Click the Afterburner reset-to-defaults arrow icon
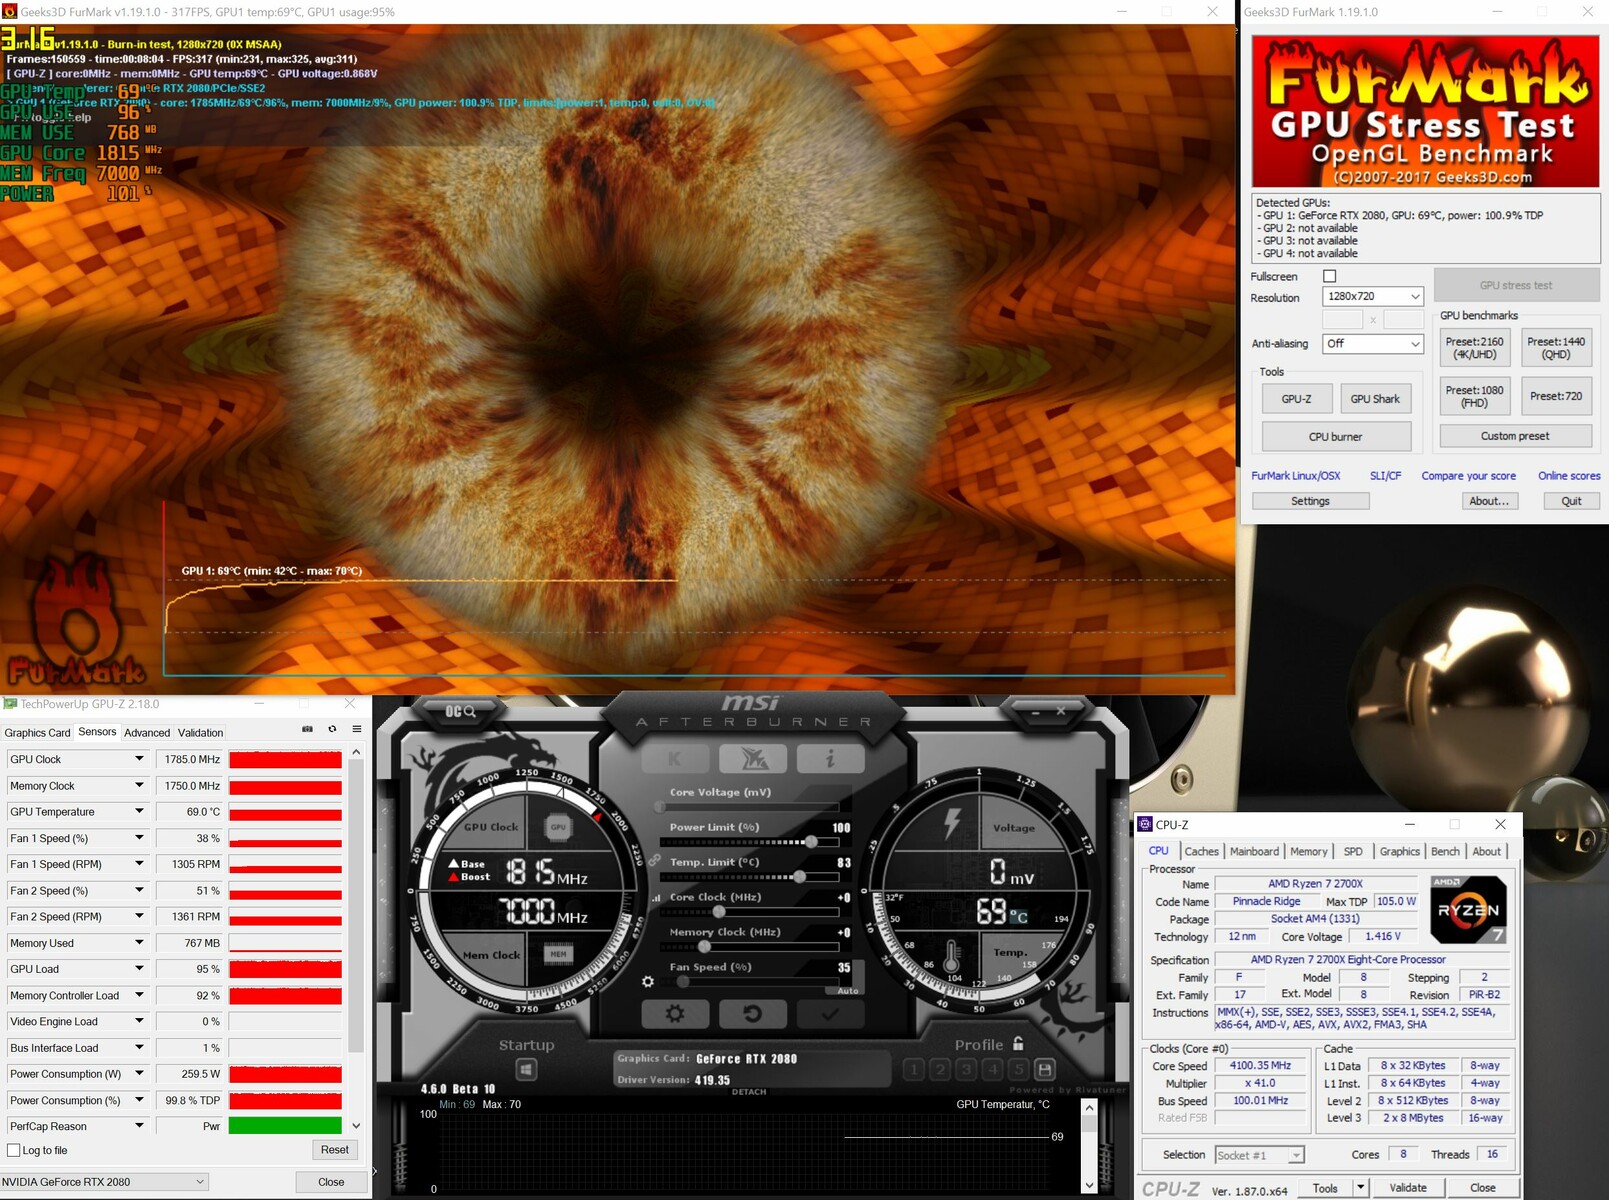Screen dimensions: 1609x1200 pyautogui.click(x=752, y=1014)
